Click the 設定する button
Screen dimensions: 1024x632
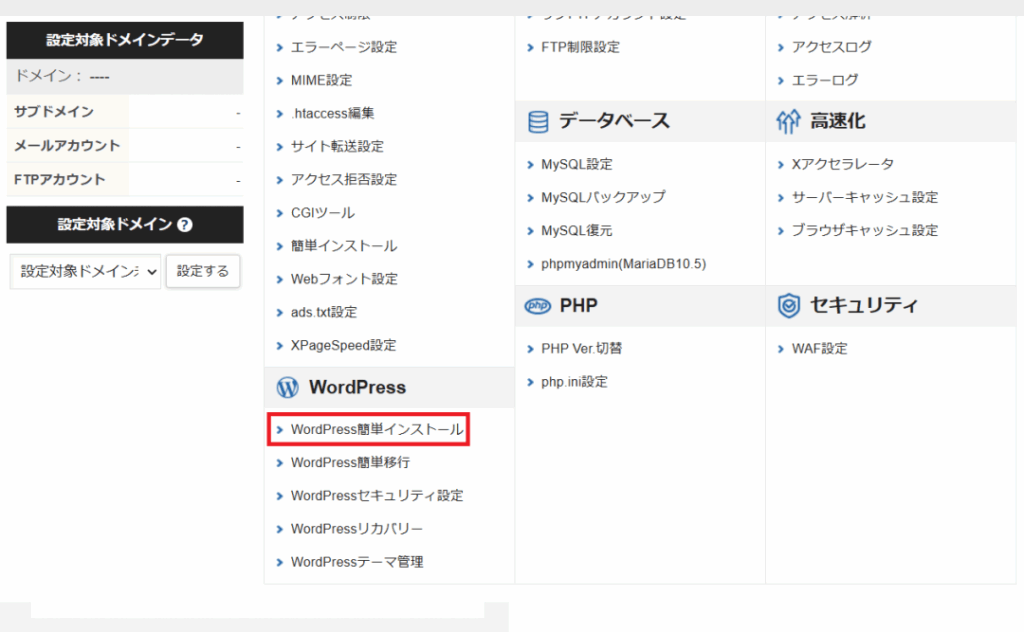click(x=203, y=271)
